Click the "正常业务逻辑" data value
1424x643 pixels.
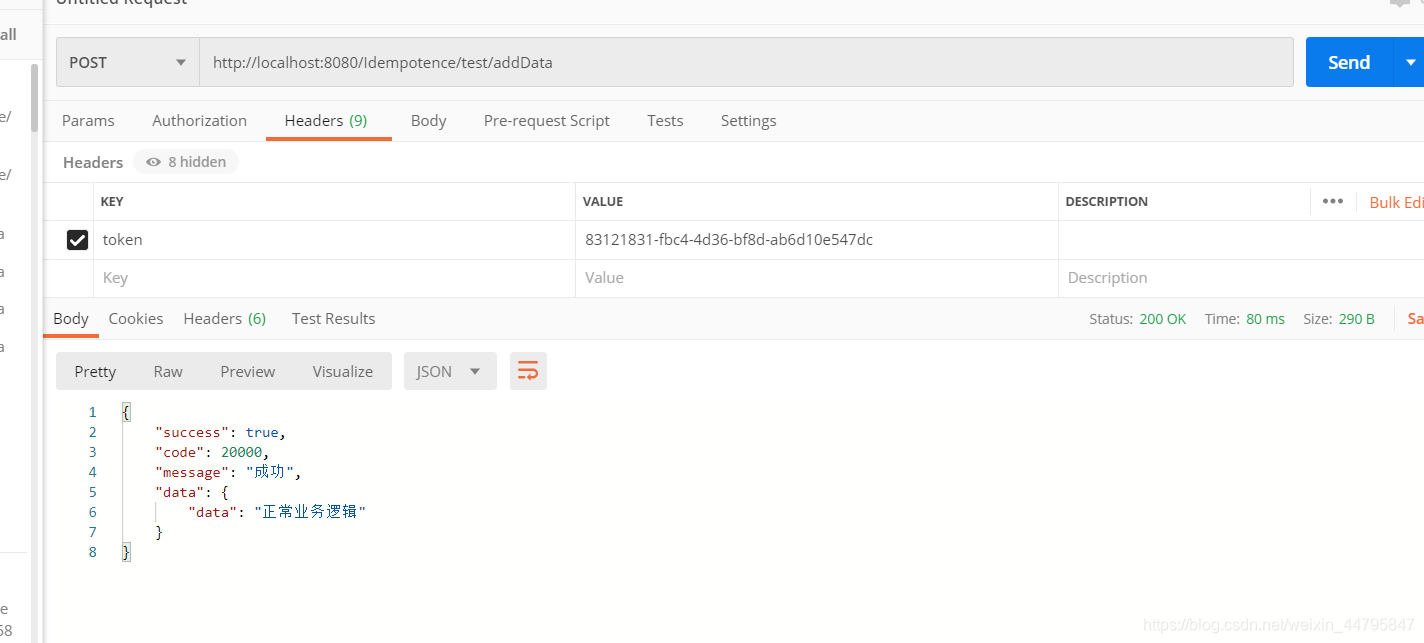(x=310, y=511)
